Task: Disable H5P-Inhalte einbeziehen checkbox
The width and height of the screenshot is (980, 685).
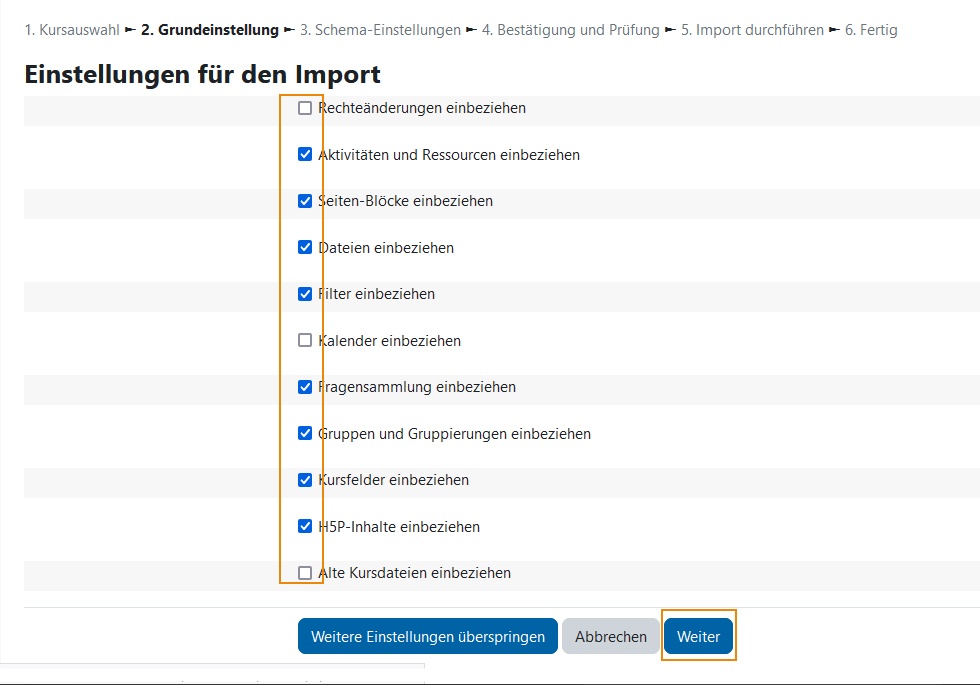Action: 305,527
